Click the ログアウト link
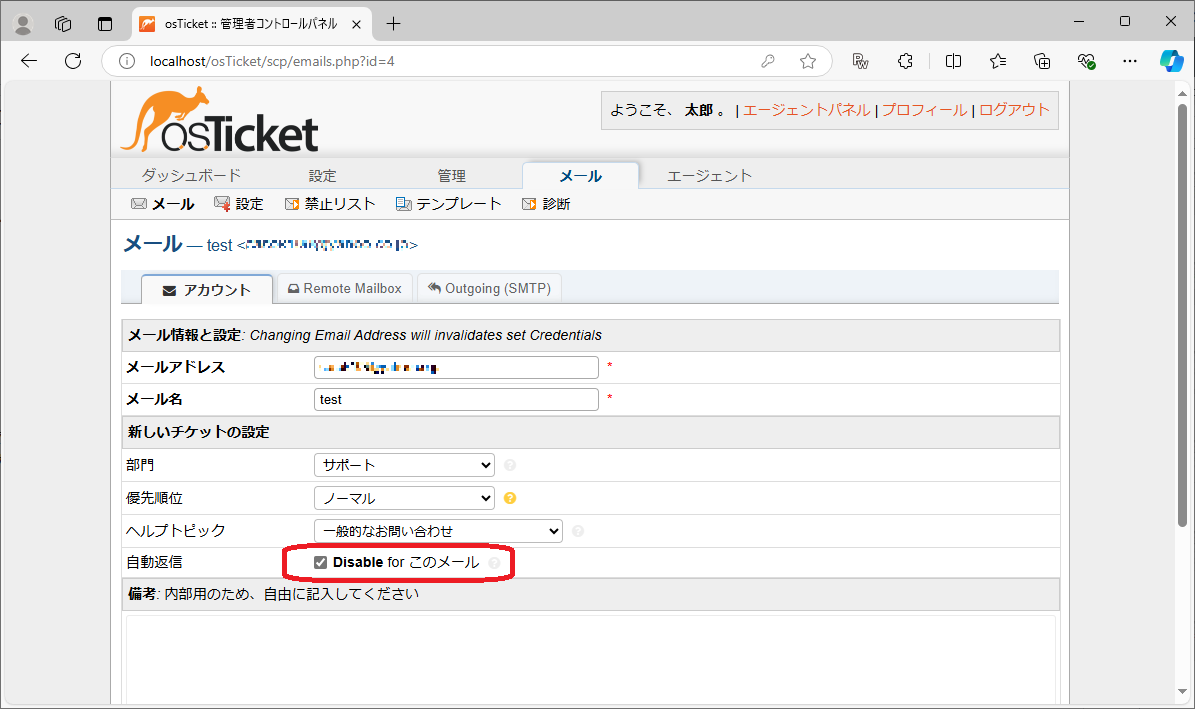The width and height of the screenshot is (1195, 709). 1014,110
